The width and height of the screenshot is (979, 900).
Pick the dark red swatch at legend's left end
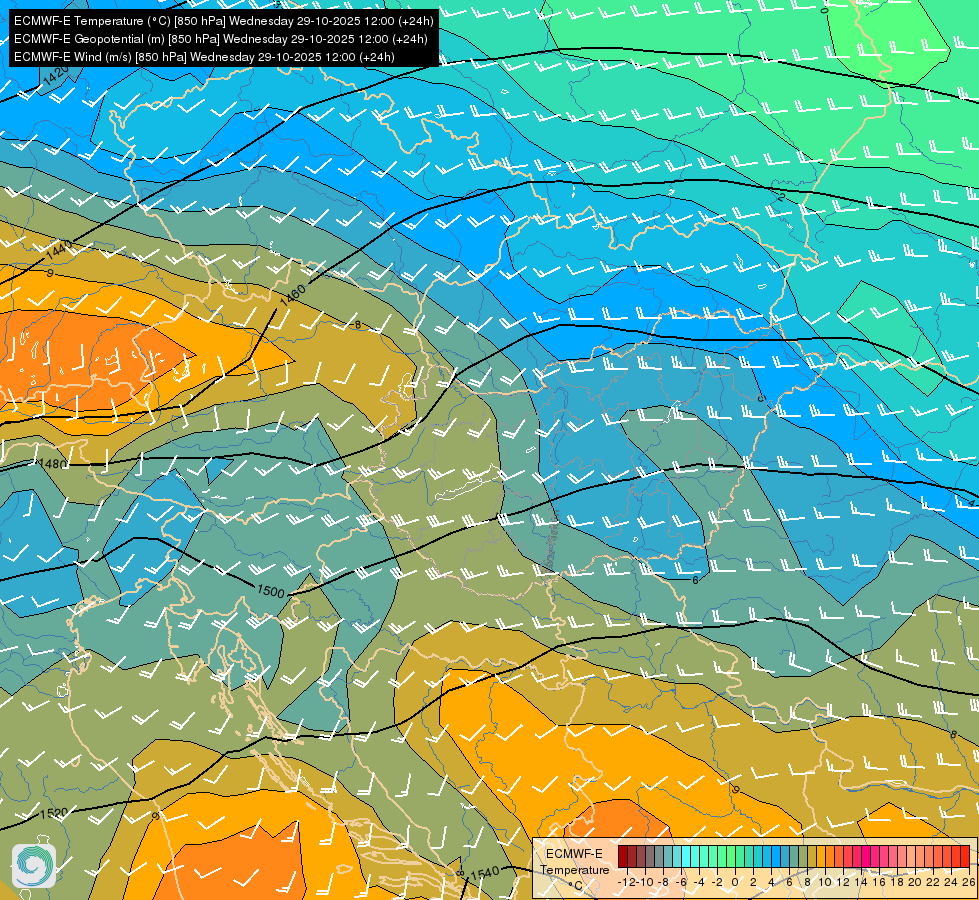tap(623, 856)
